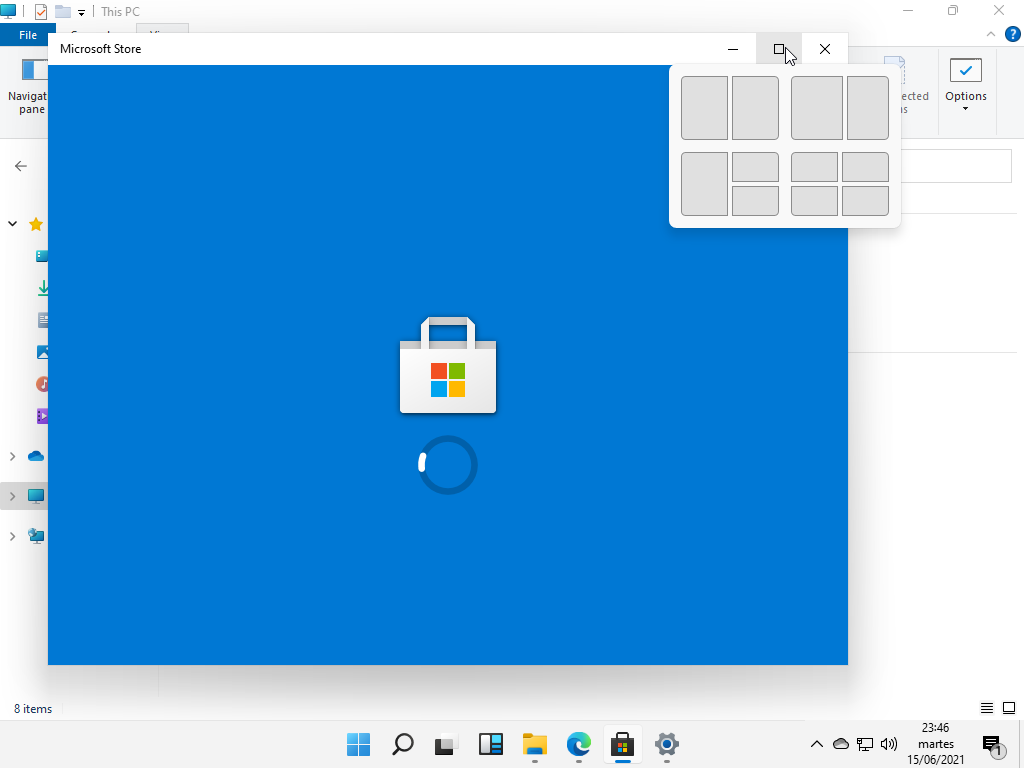The width and height of the screenshot is (1024, 768).
Task: Open Widgets from the taskbar
Action: 490,744
